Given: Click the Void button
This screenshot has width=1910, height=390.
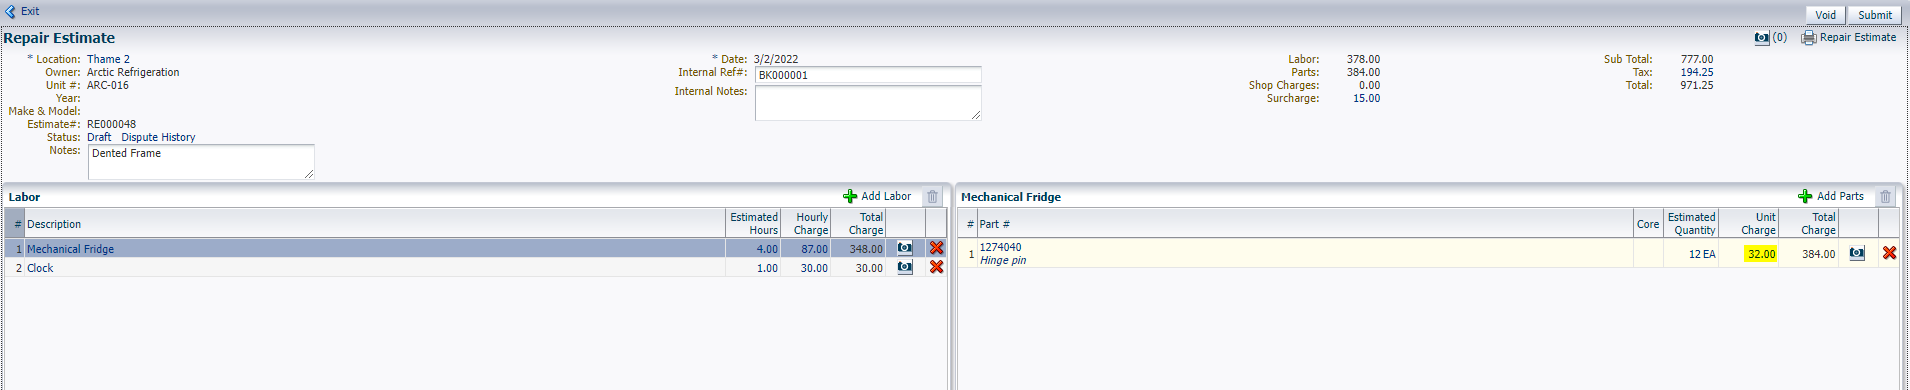Looking at the screenshot, I should tap(1826, 15).
